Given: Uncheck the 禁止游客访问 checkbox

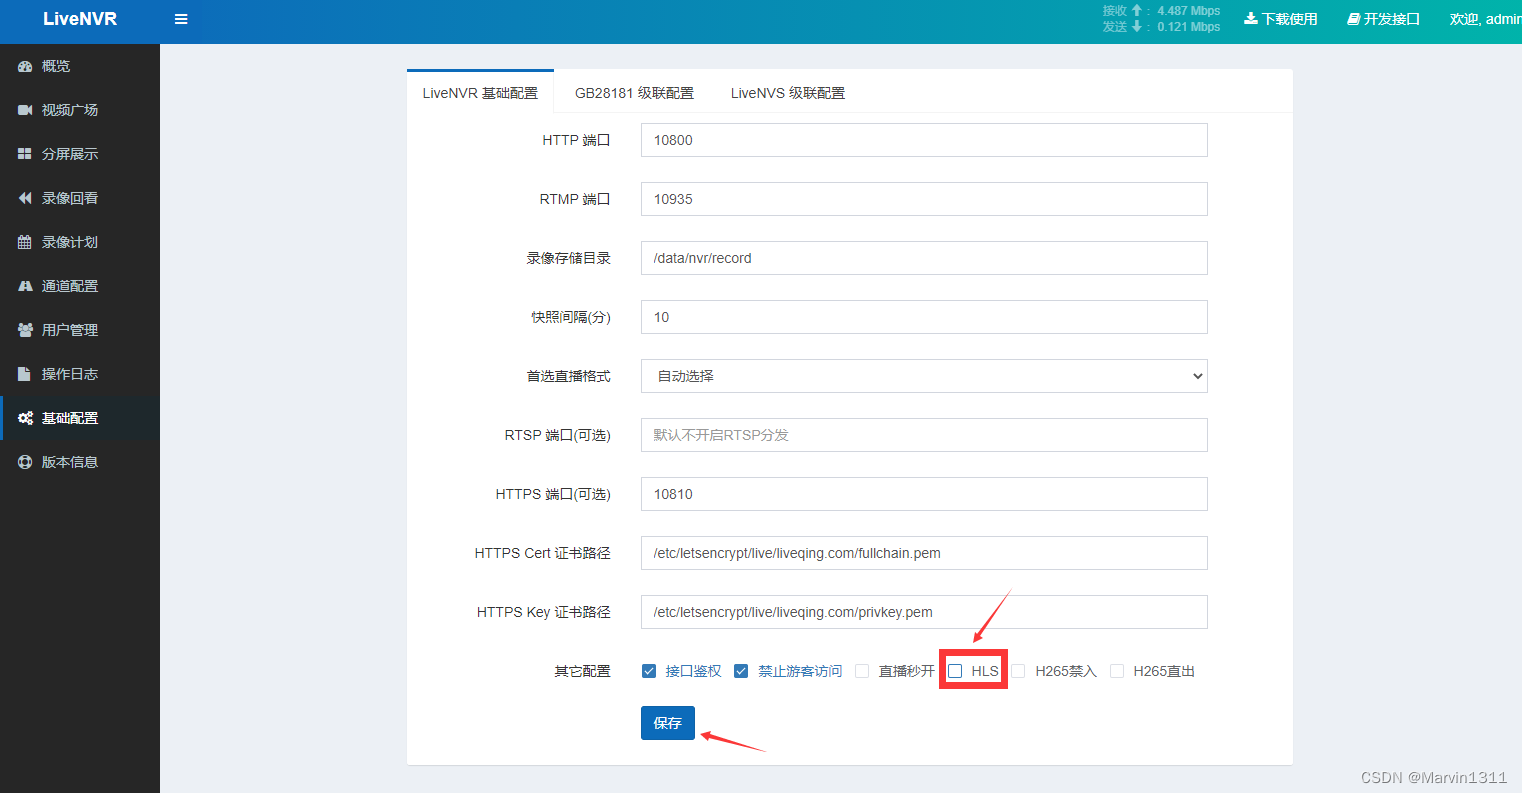Looking at the screenshot, I should point(741,671).
